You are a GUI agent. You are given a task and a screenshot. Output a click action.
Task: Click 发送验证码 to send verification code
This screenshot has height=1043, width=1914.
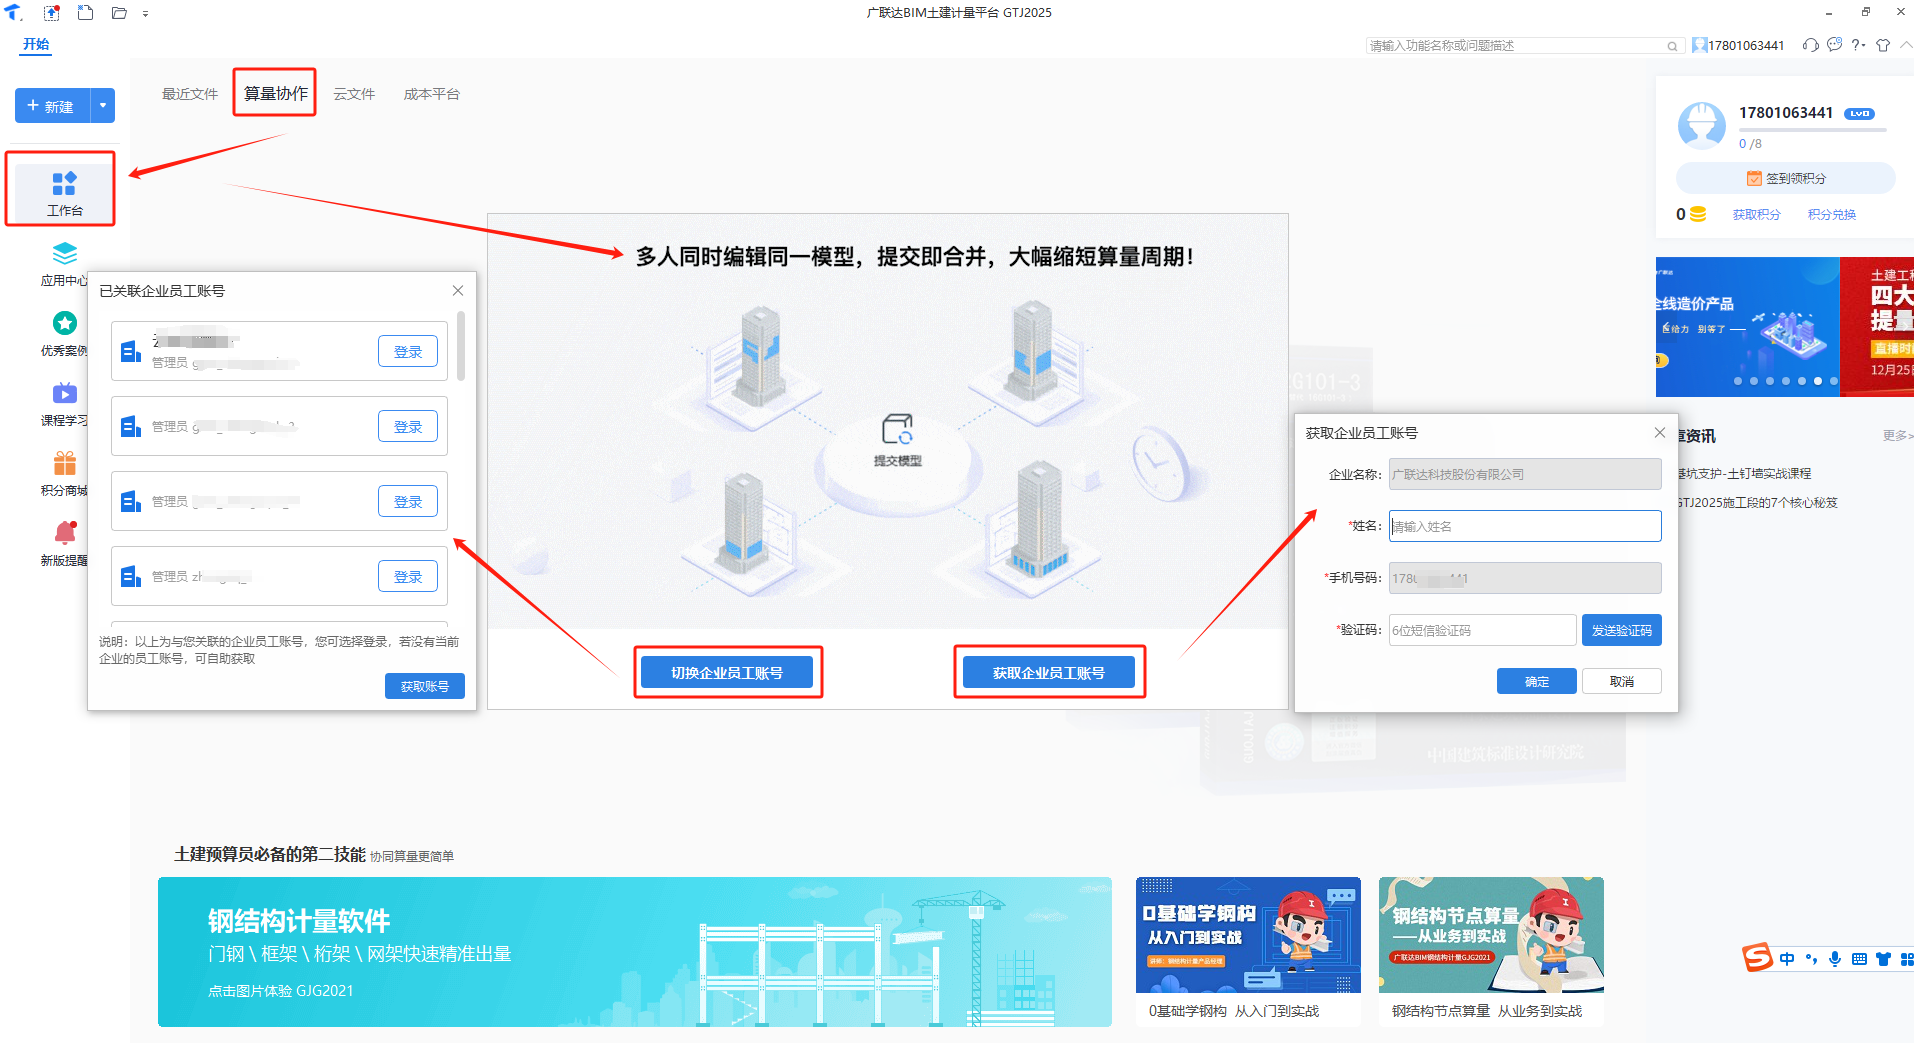point(1621,629)
